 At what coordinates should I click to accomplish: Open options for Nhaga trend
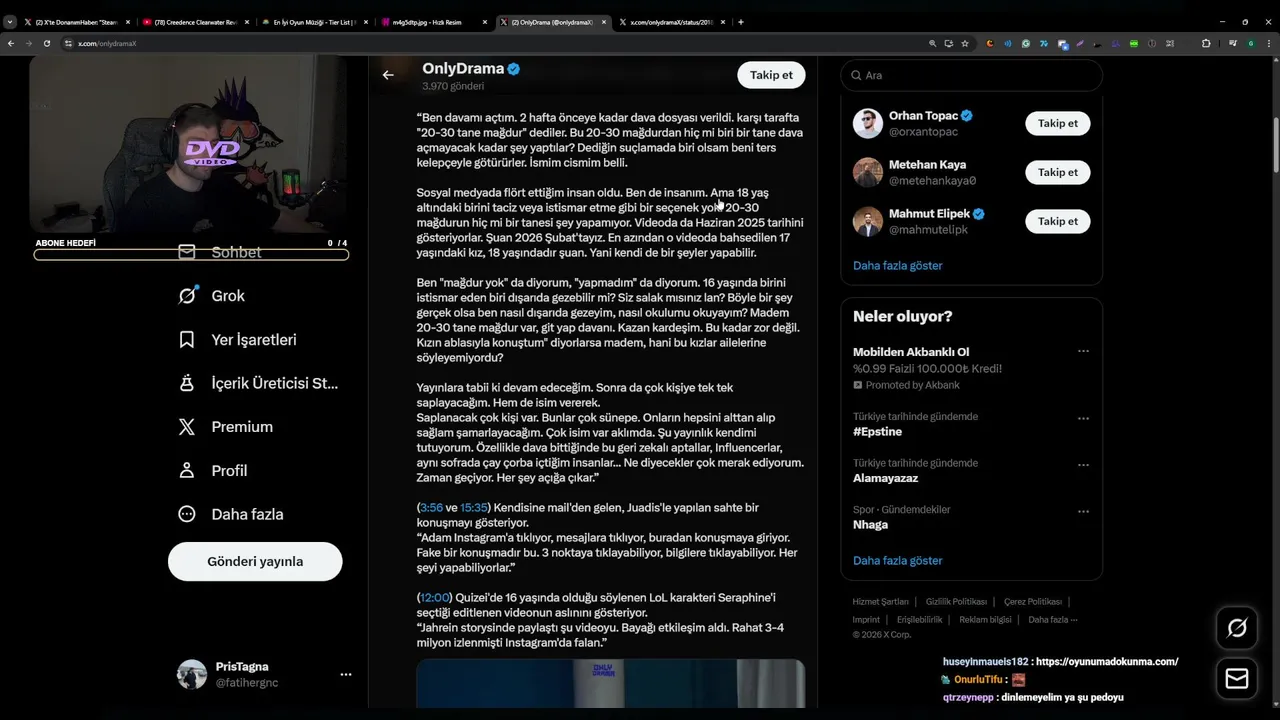(1083, 511)
